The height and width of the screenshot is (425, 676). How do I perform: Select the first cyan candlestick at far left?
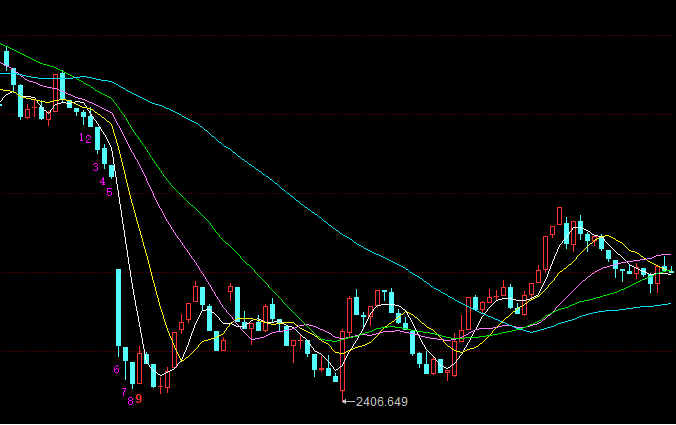(6, 58)
